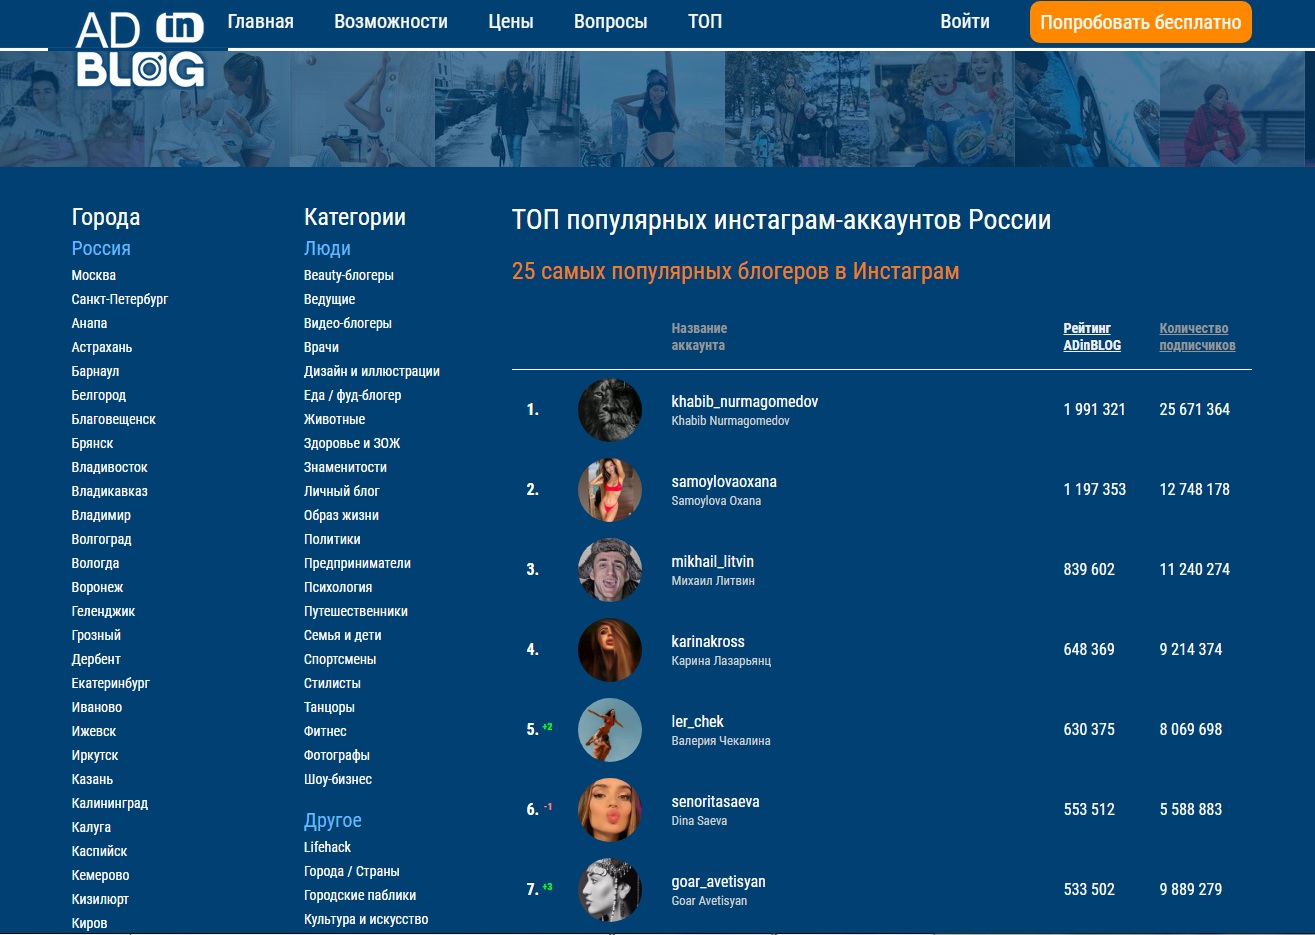Open Фитнес category
1315x935 pixels.
[x=325, y=731]
